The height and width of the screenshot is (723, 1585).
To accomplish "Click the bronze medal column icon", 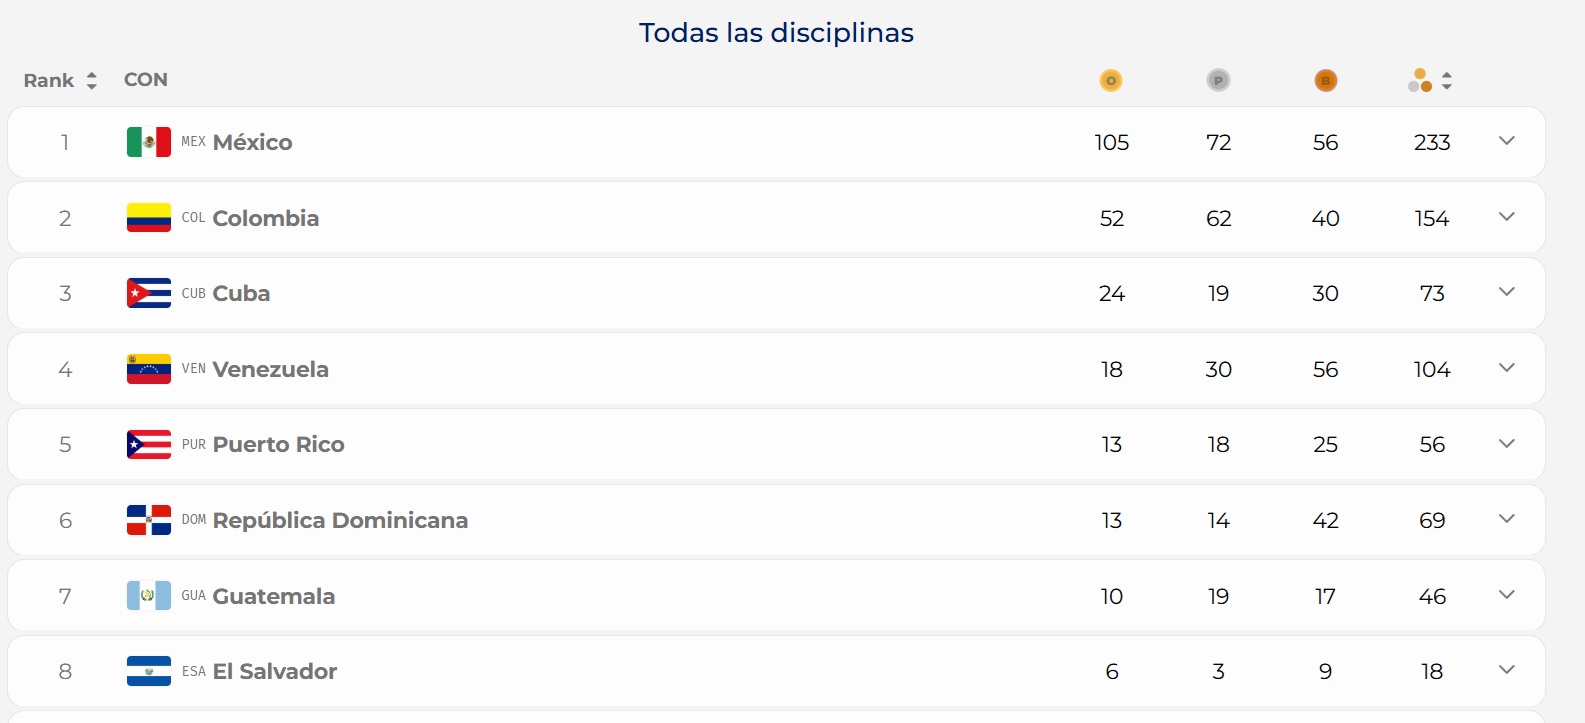I will (x=1326, y=81).
